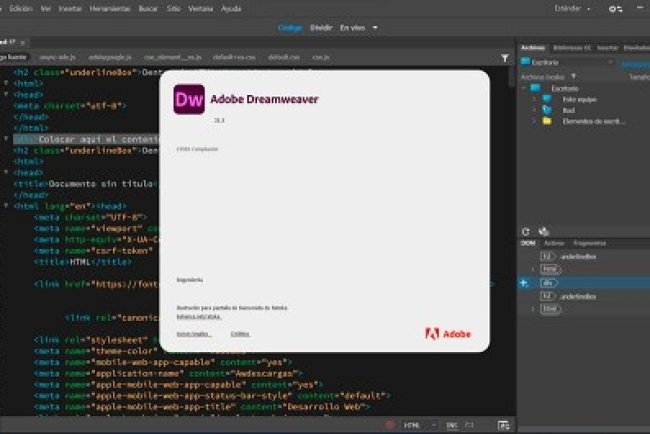Click the Créditos link in About dialog
Image resolution: width=650 pixels, height=434 pixels.
240,334
